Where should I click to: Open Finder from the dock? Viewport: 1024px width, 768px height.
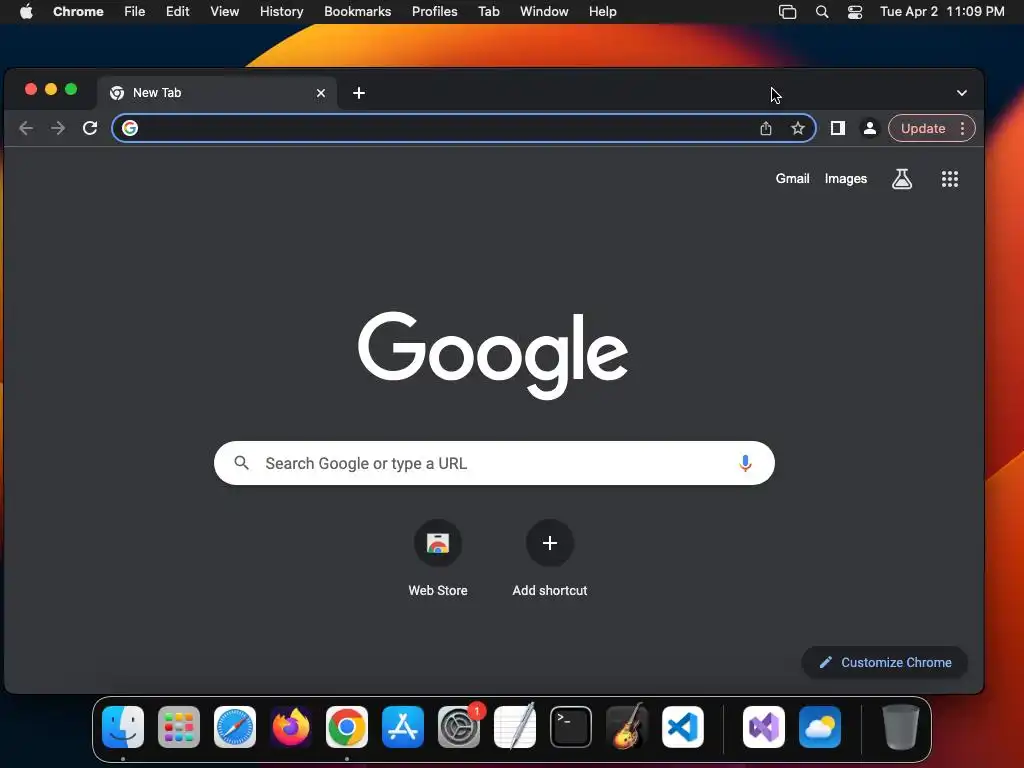[123, 727]
